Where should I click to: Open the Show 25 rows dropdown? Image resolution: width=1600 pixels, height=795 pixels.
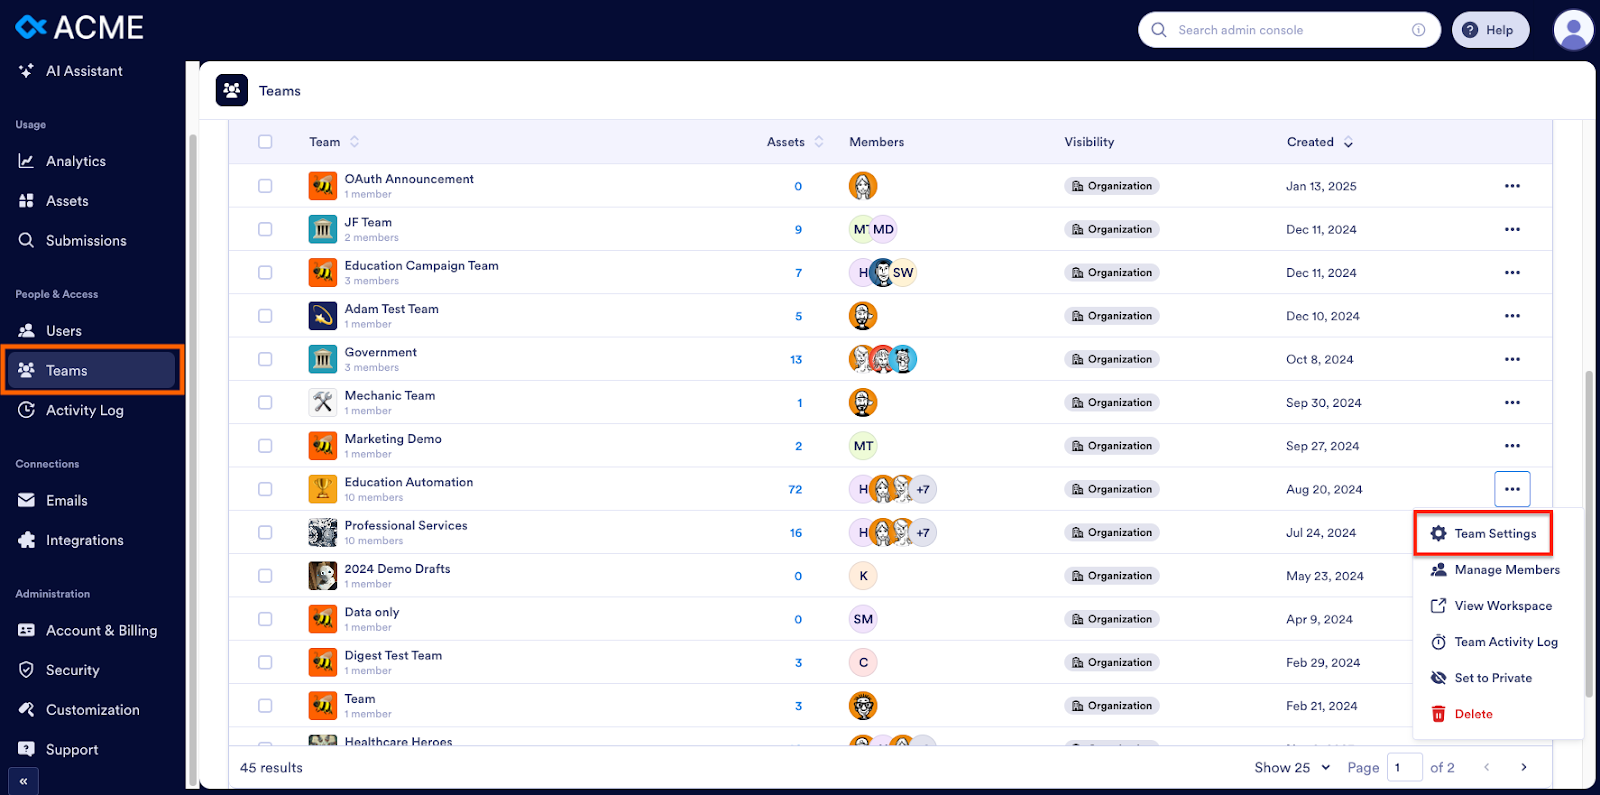[1292, 768]
